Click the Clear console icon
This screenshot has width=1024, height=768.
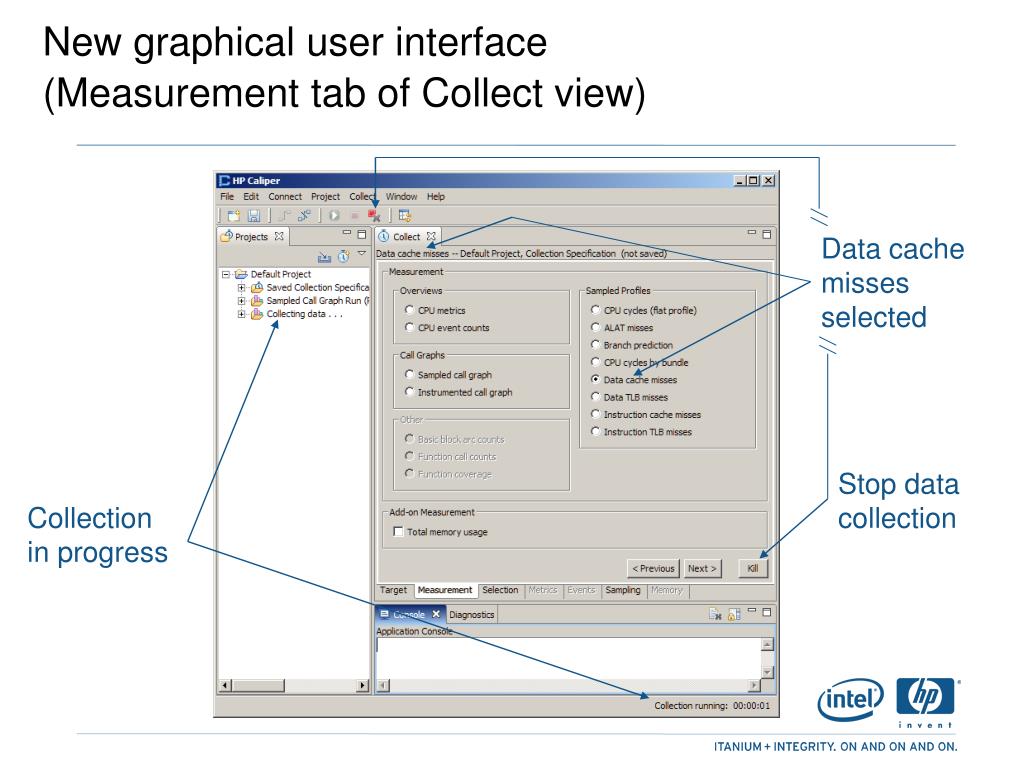point(715,614)
